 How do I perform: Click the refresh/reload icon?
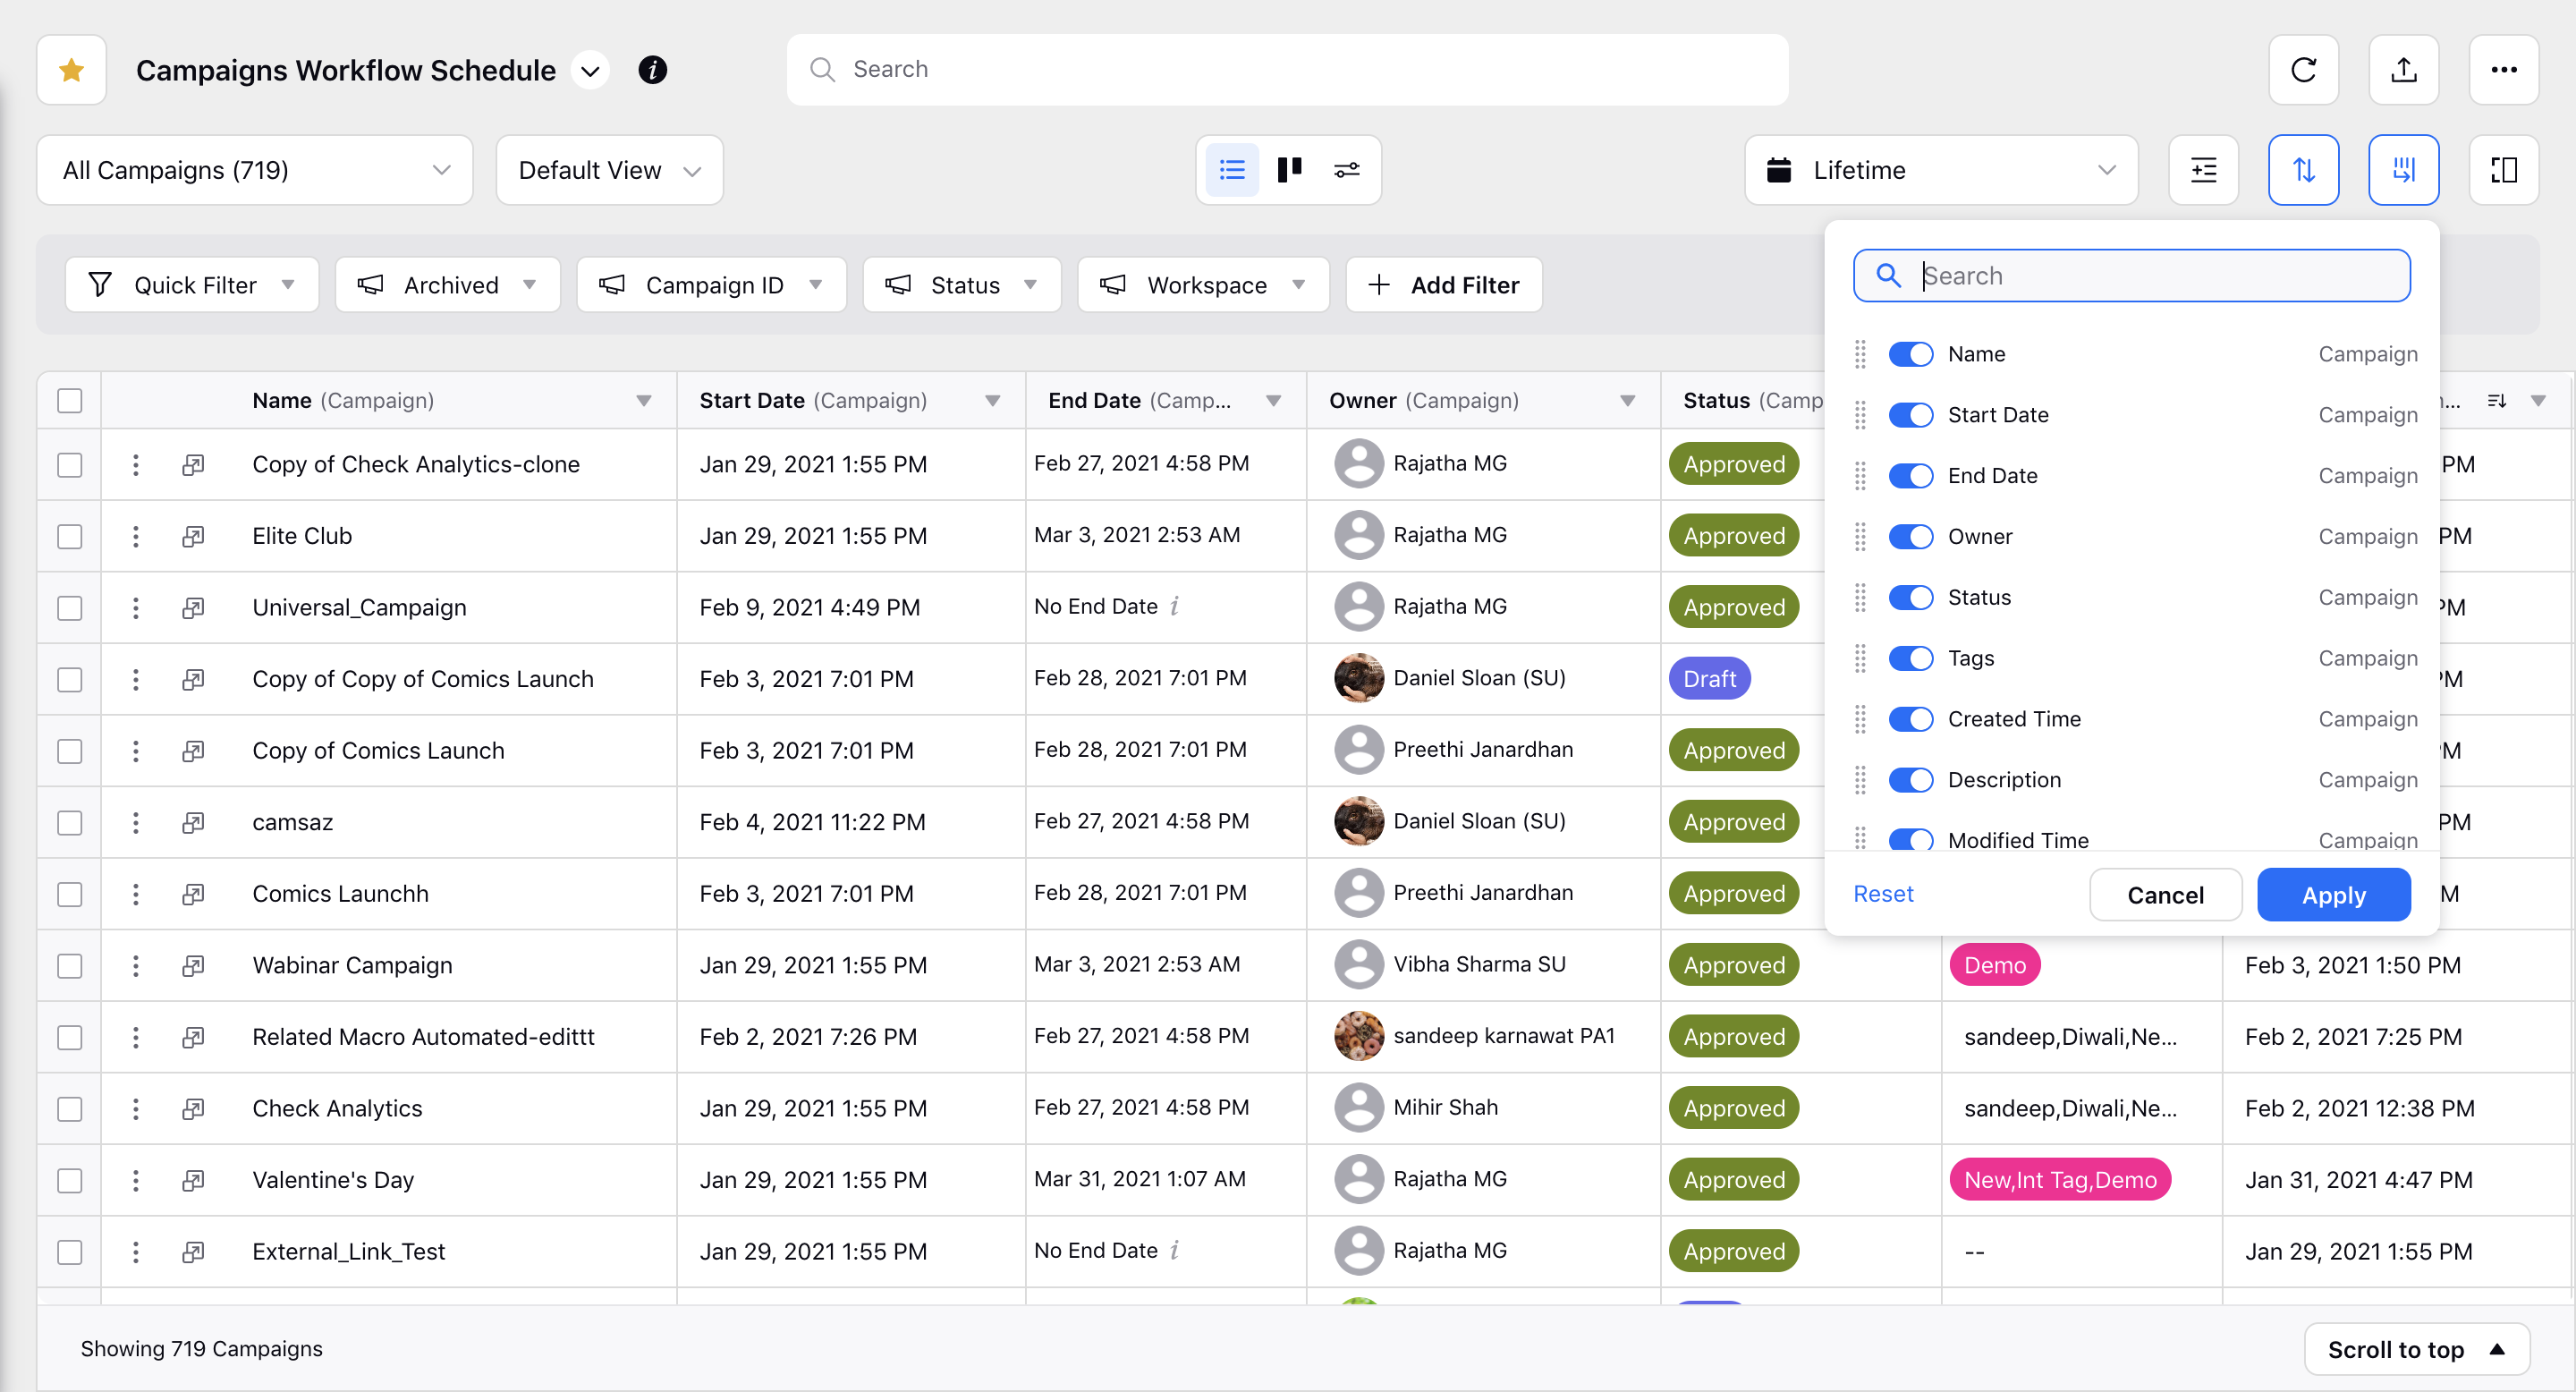coord(2303,71)
